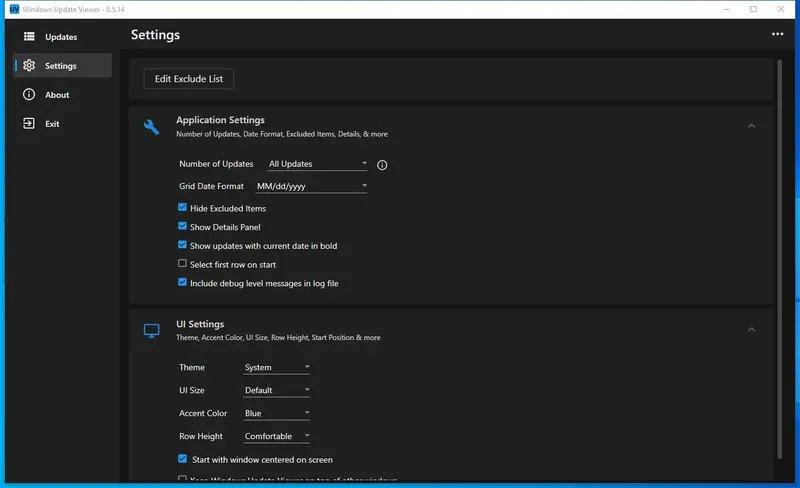Click the About info icon
Image resolution: width=800 pixels, height=488 pixels.
pos(29,95)
